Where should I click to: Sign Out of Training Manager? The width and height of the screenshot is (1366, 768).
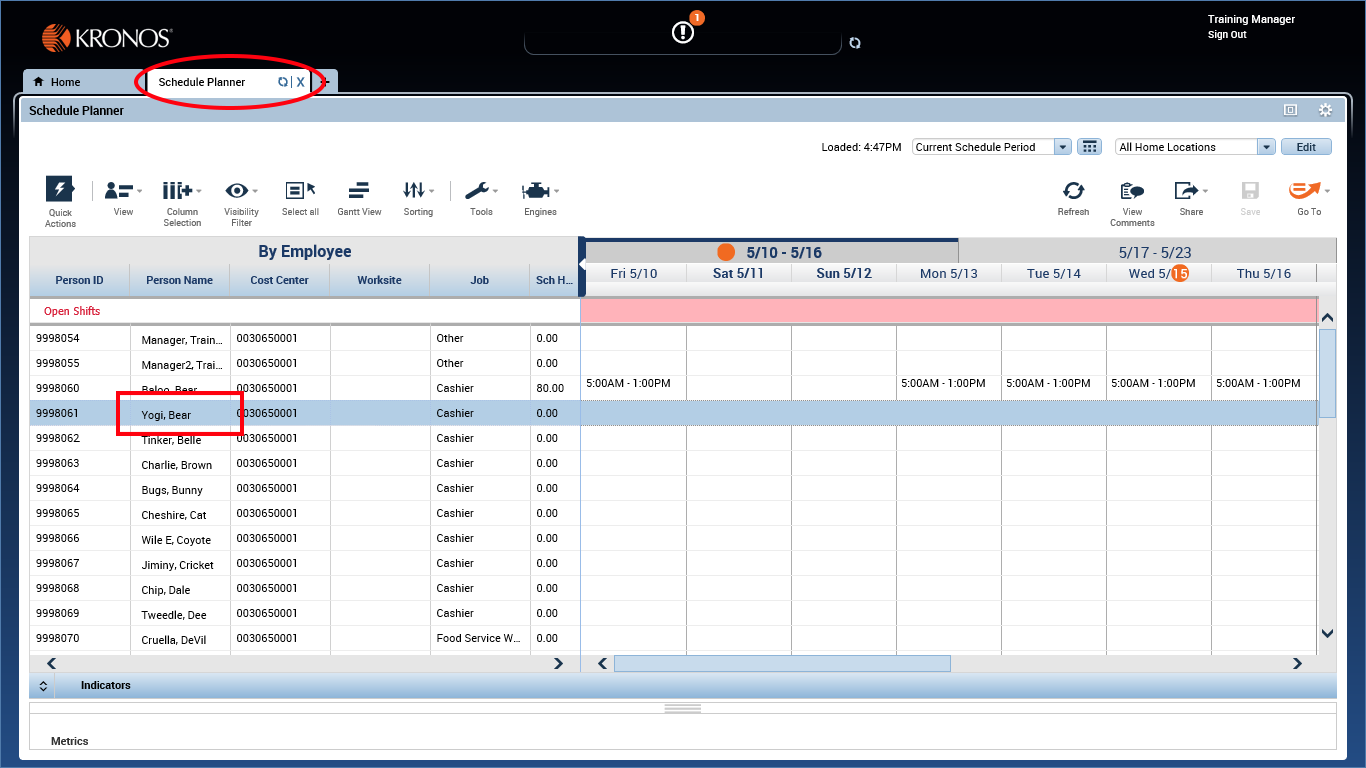click(1226, 34)
